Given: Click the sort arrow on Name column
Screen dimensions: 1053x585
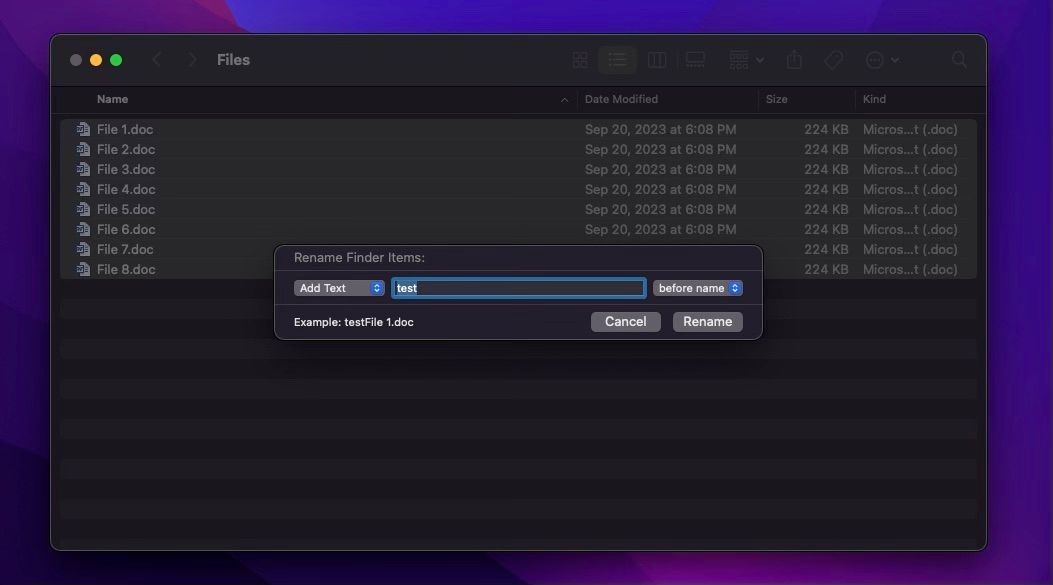Looking at the screenshot, I should click(x=564, y=99).
